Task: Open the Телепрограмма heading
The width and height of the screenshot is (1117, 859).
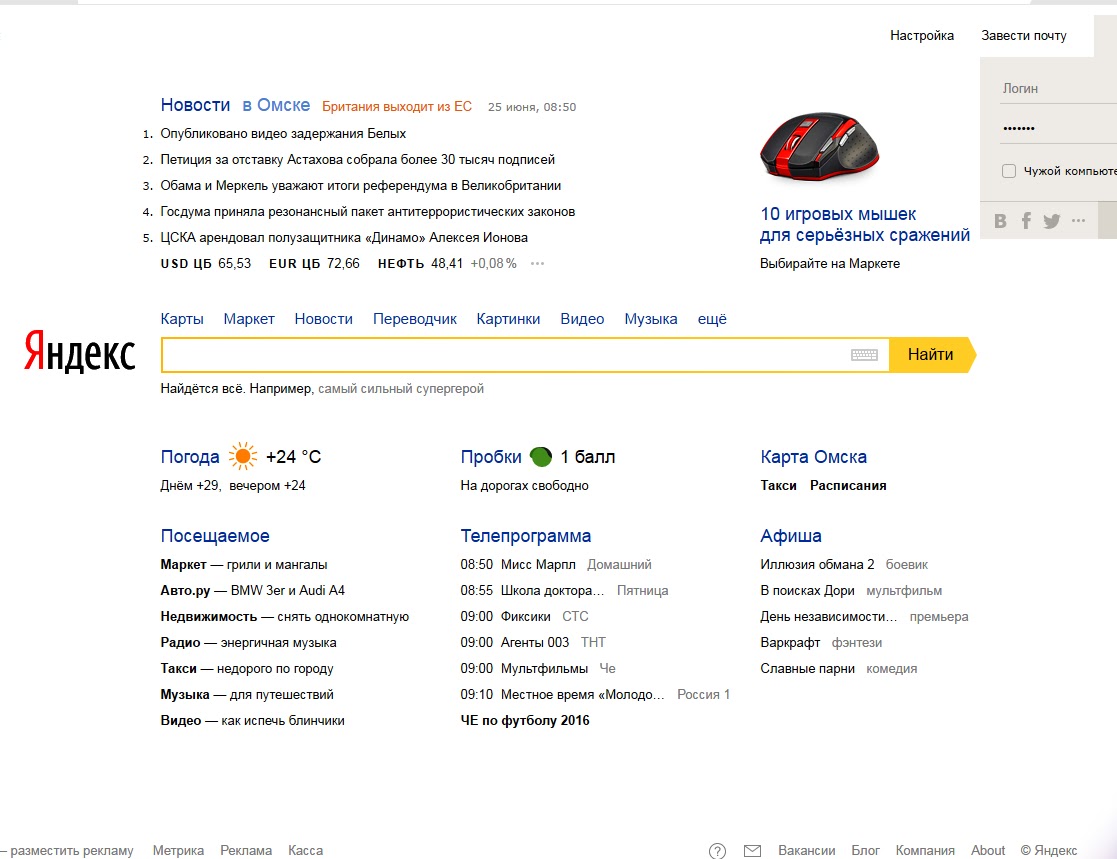Action: coord(526,536)
